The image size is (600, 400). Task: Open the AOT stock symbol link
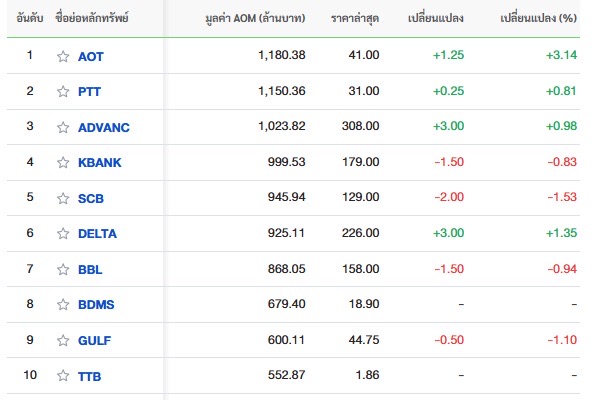[x=90, y=56]
